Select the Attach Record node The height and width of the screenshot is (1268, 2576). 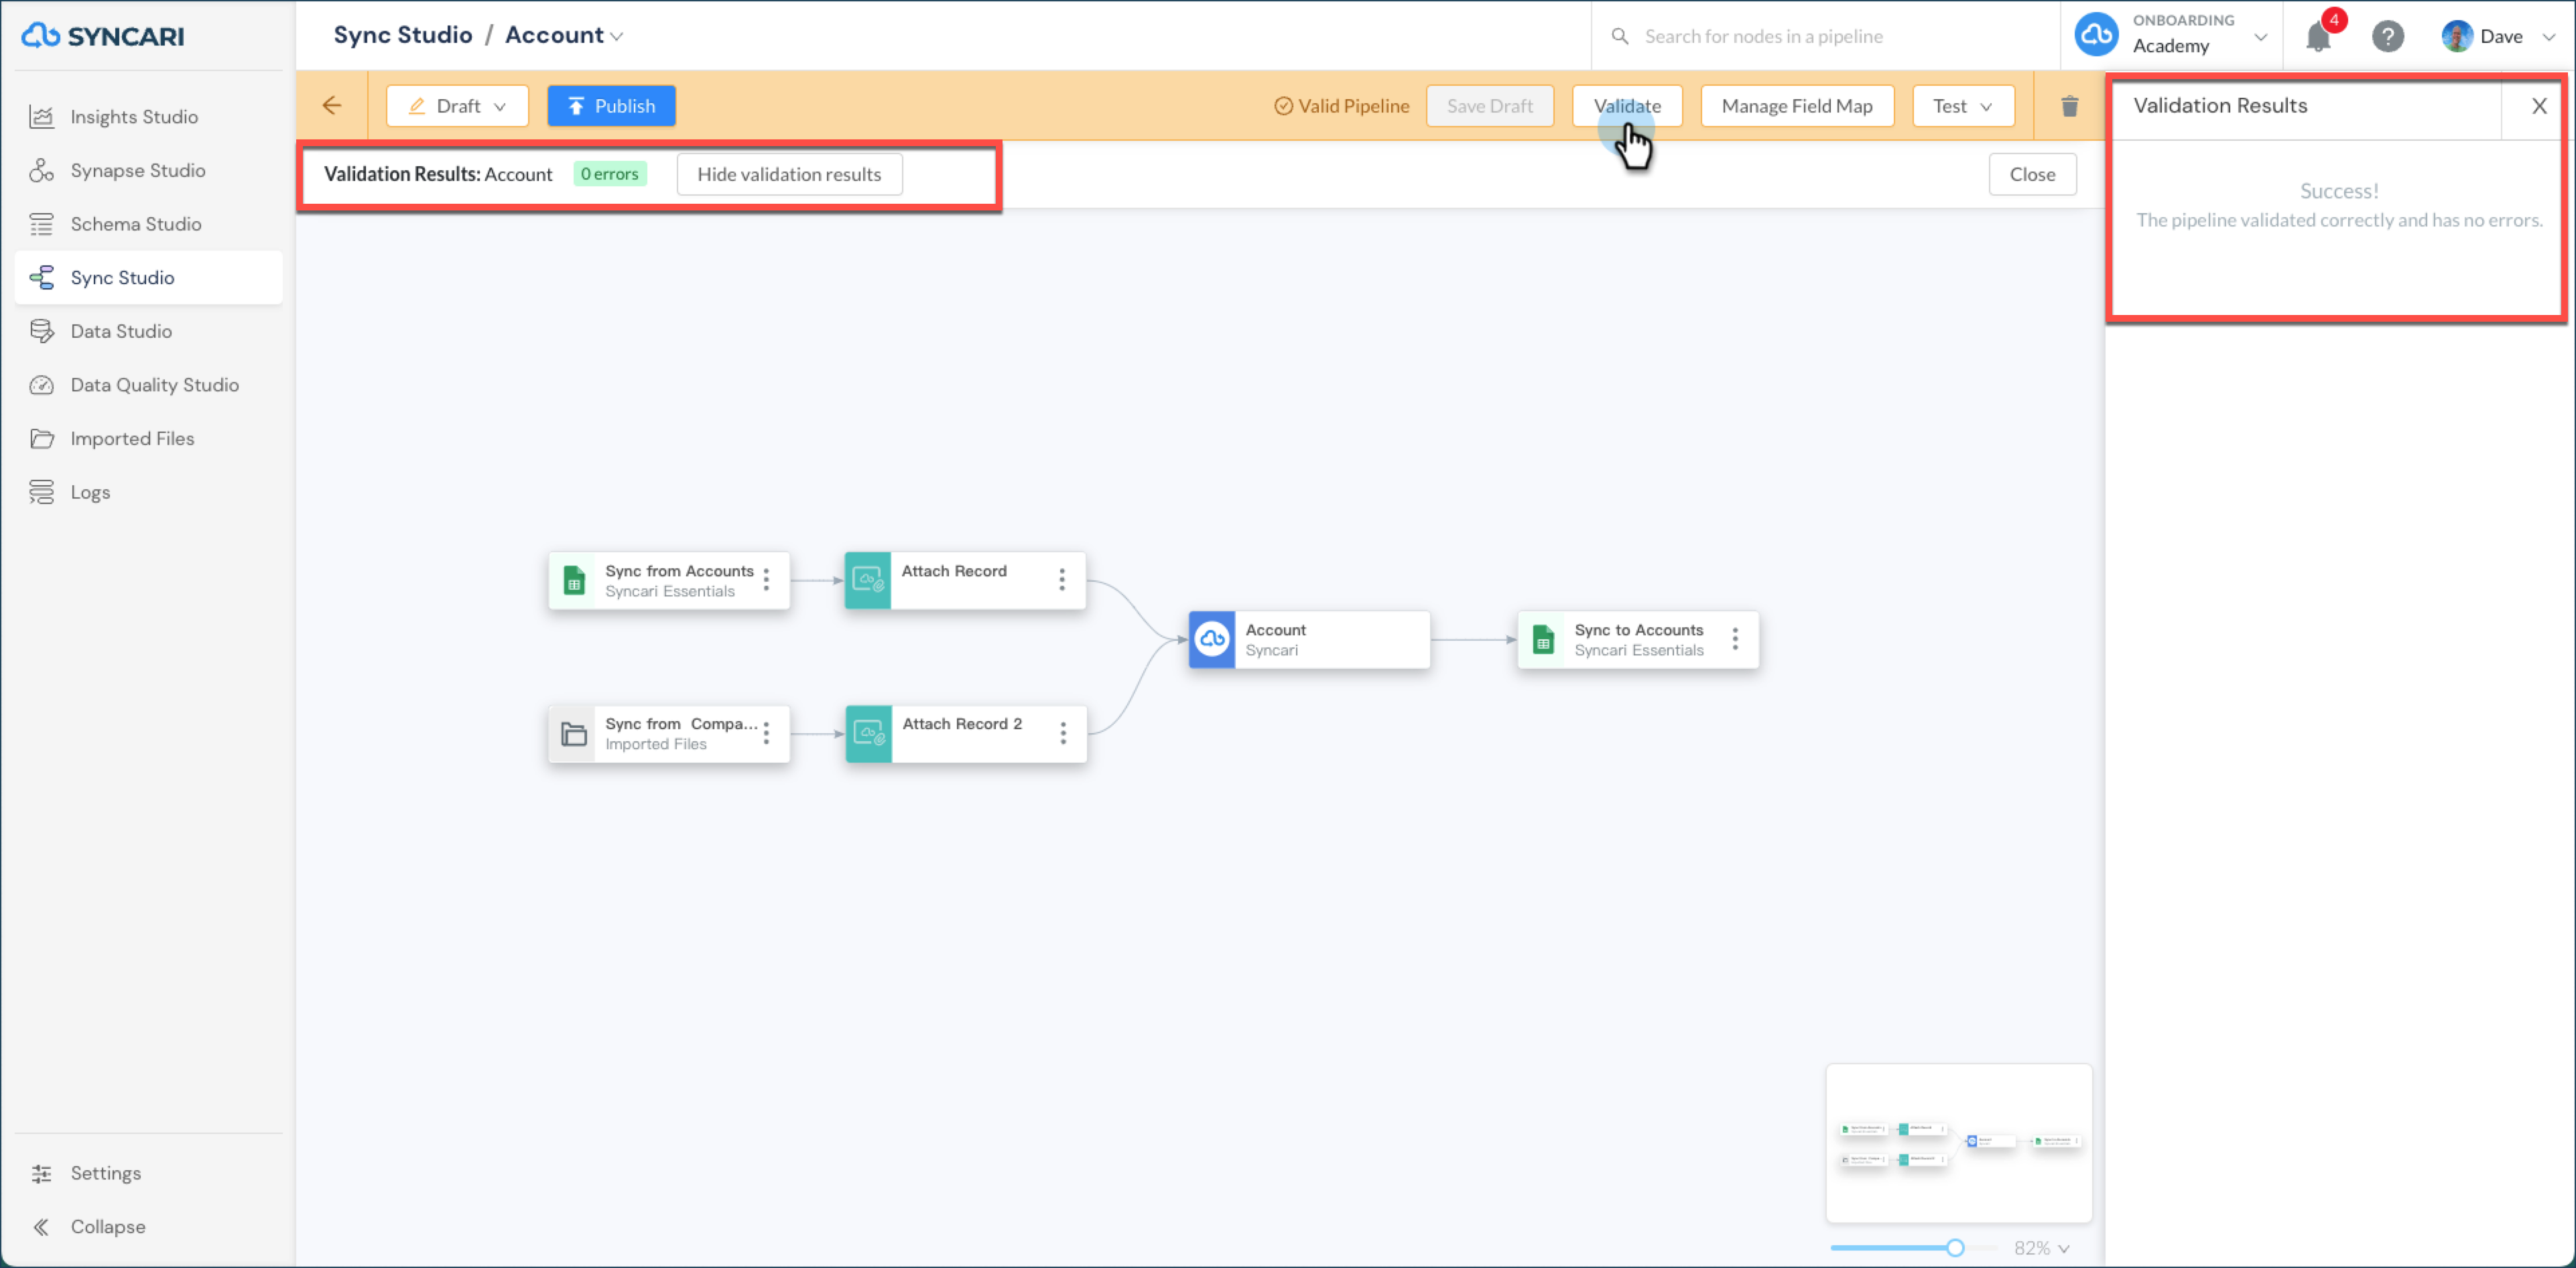[x=965, y=580]
